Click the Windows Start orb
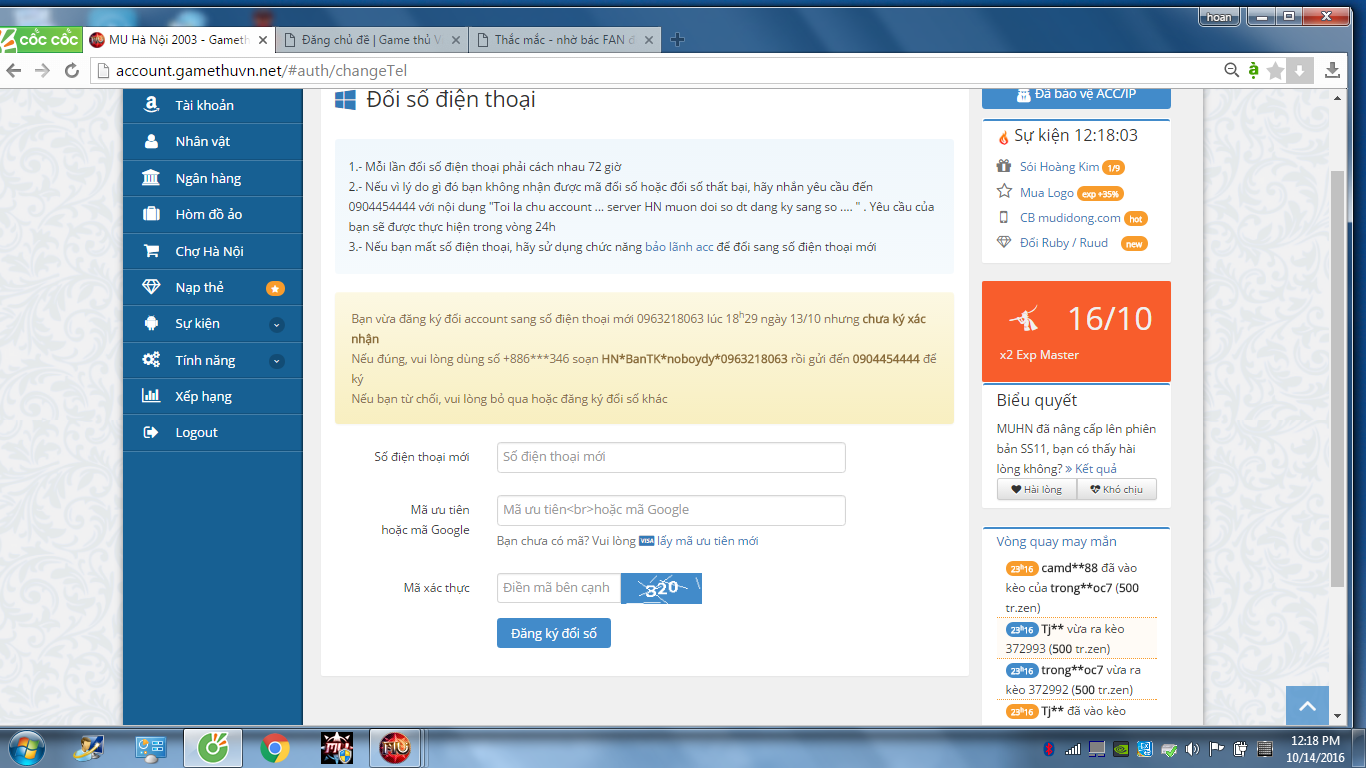This screenshot has width=1366, height=768. tap(25, 748)
